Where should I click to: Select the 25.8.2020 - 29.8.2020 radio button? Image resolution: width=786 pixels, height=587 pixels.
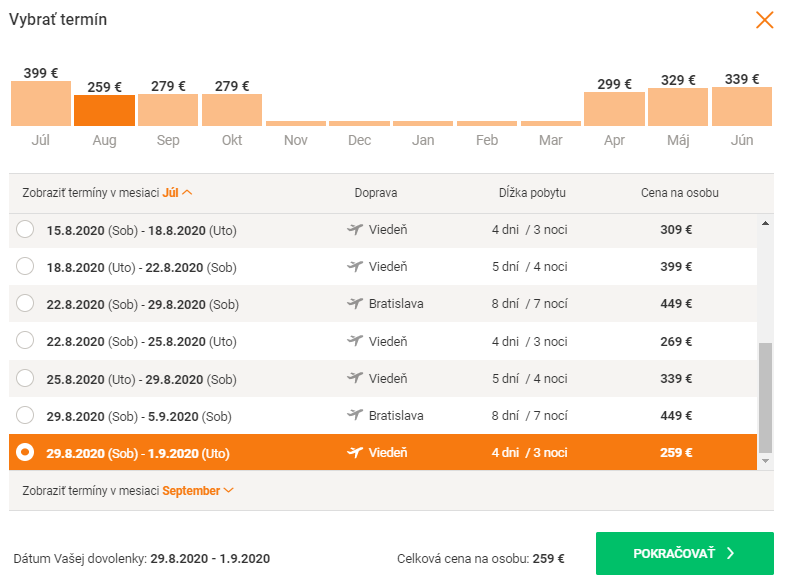(x=25, y=378)
